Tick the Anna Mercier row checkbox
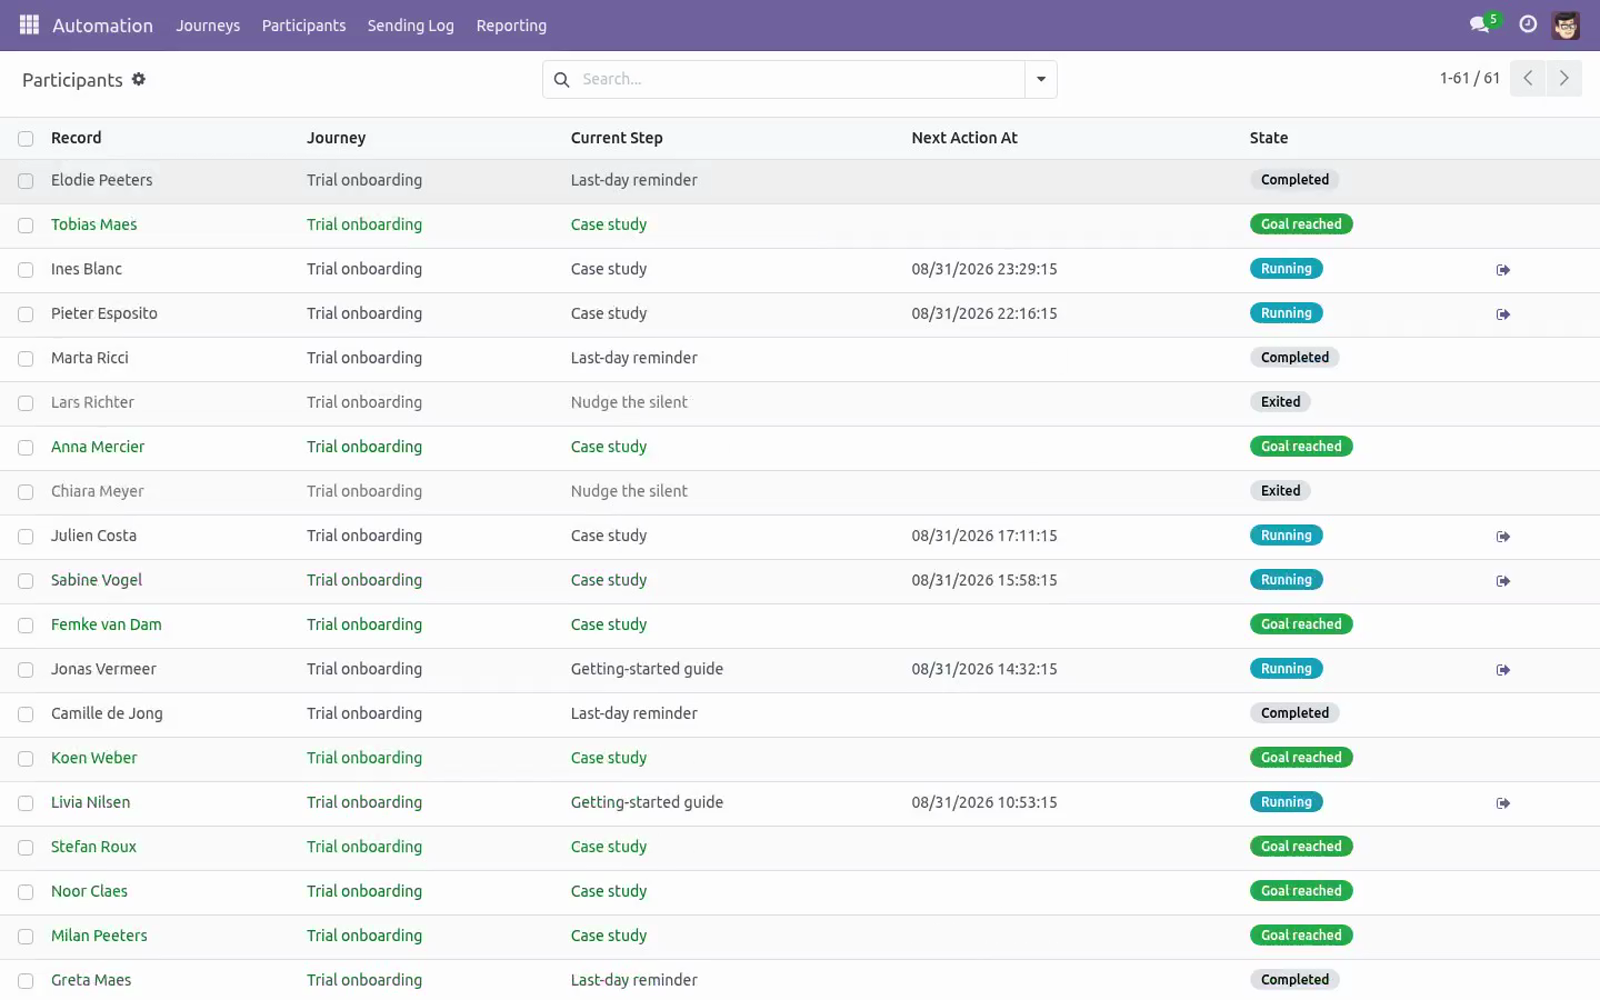This screenshot has height=1000, width=1600. click(x=26, y=448)
